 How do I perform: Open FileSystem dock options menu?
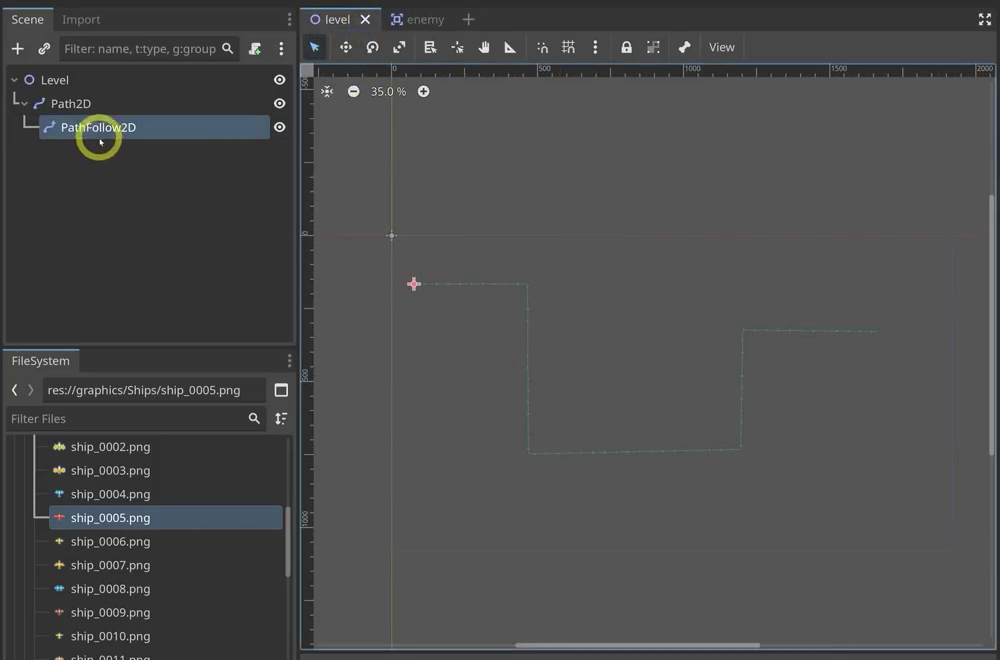(290, 361)
